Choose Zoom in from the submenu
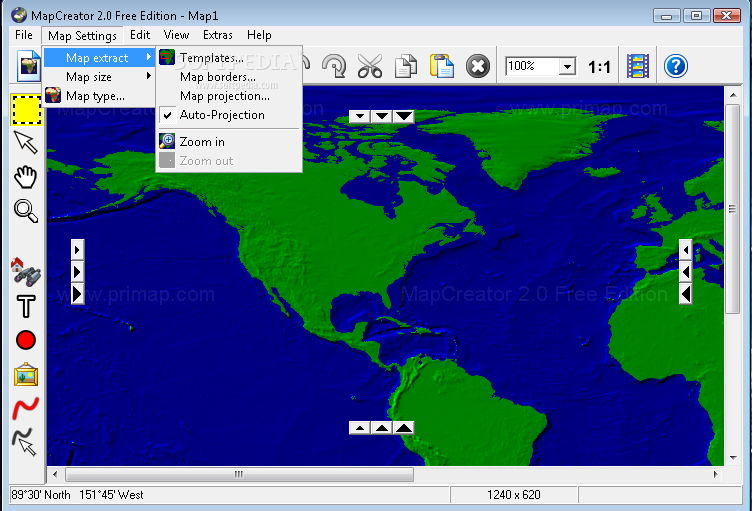 pyautogui.click(x=230, y=142)
